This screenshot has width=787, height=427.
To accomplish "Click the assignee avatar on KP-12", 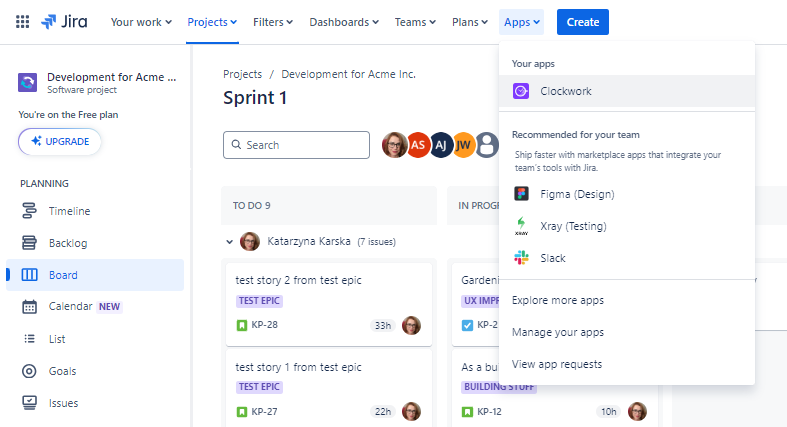I will tap(637, 411).
